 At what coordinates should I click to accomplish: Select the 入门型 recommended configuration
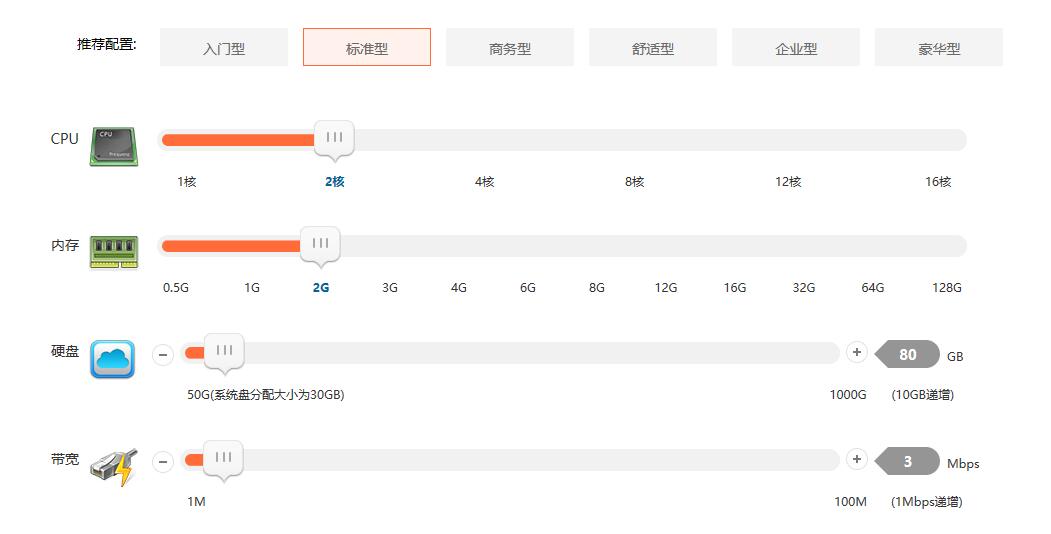[x=224, y=48]
